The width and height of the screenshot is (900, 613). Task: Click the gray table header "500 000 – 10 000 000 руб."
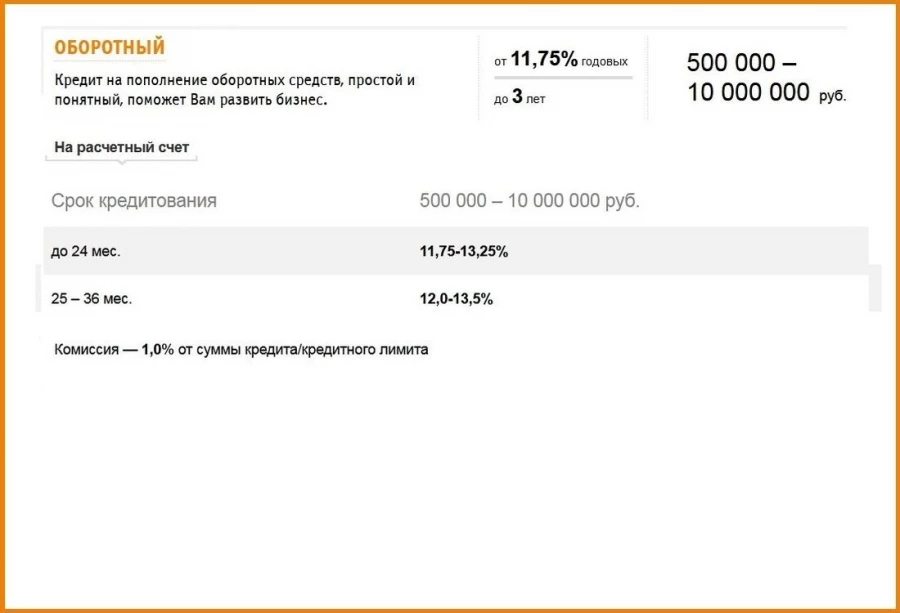pyautogui.click(x=529, y=201)
